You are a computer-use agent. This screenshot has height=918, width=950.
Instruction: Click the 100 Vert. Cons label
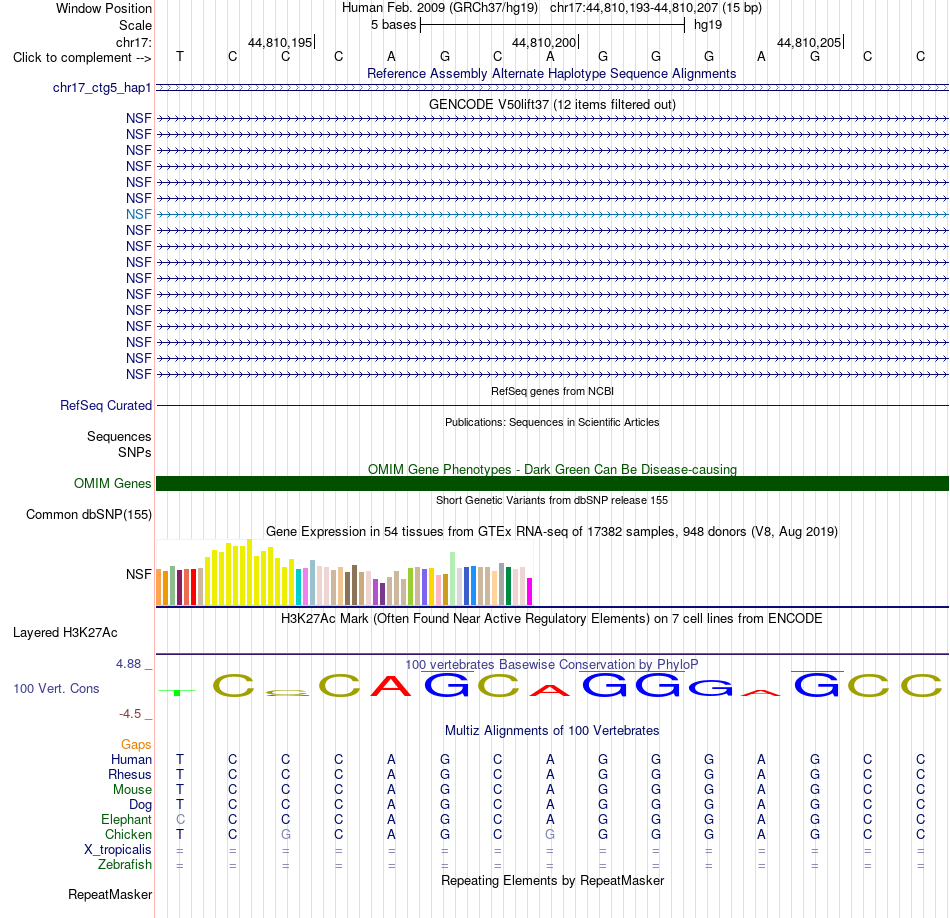tap(56, 688)
